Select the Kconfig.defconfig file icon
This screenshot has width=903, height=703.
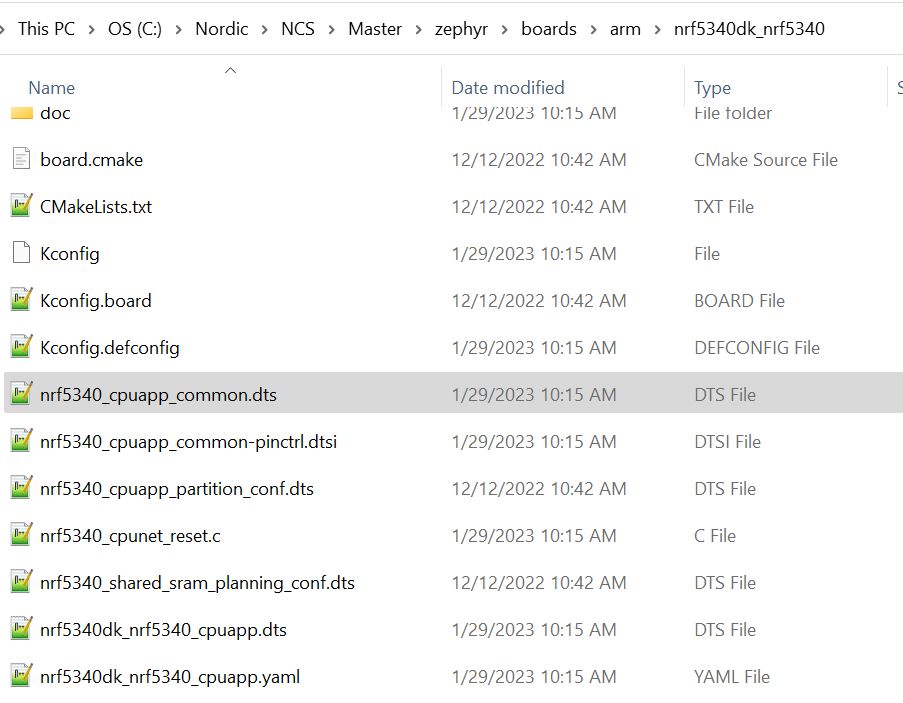pyautogui.click(x=22, y=348)
